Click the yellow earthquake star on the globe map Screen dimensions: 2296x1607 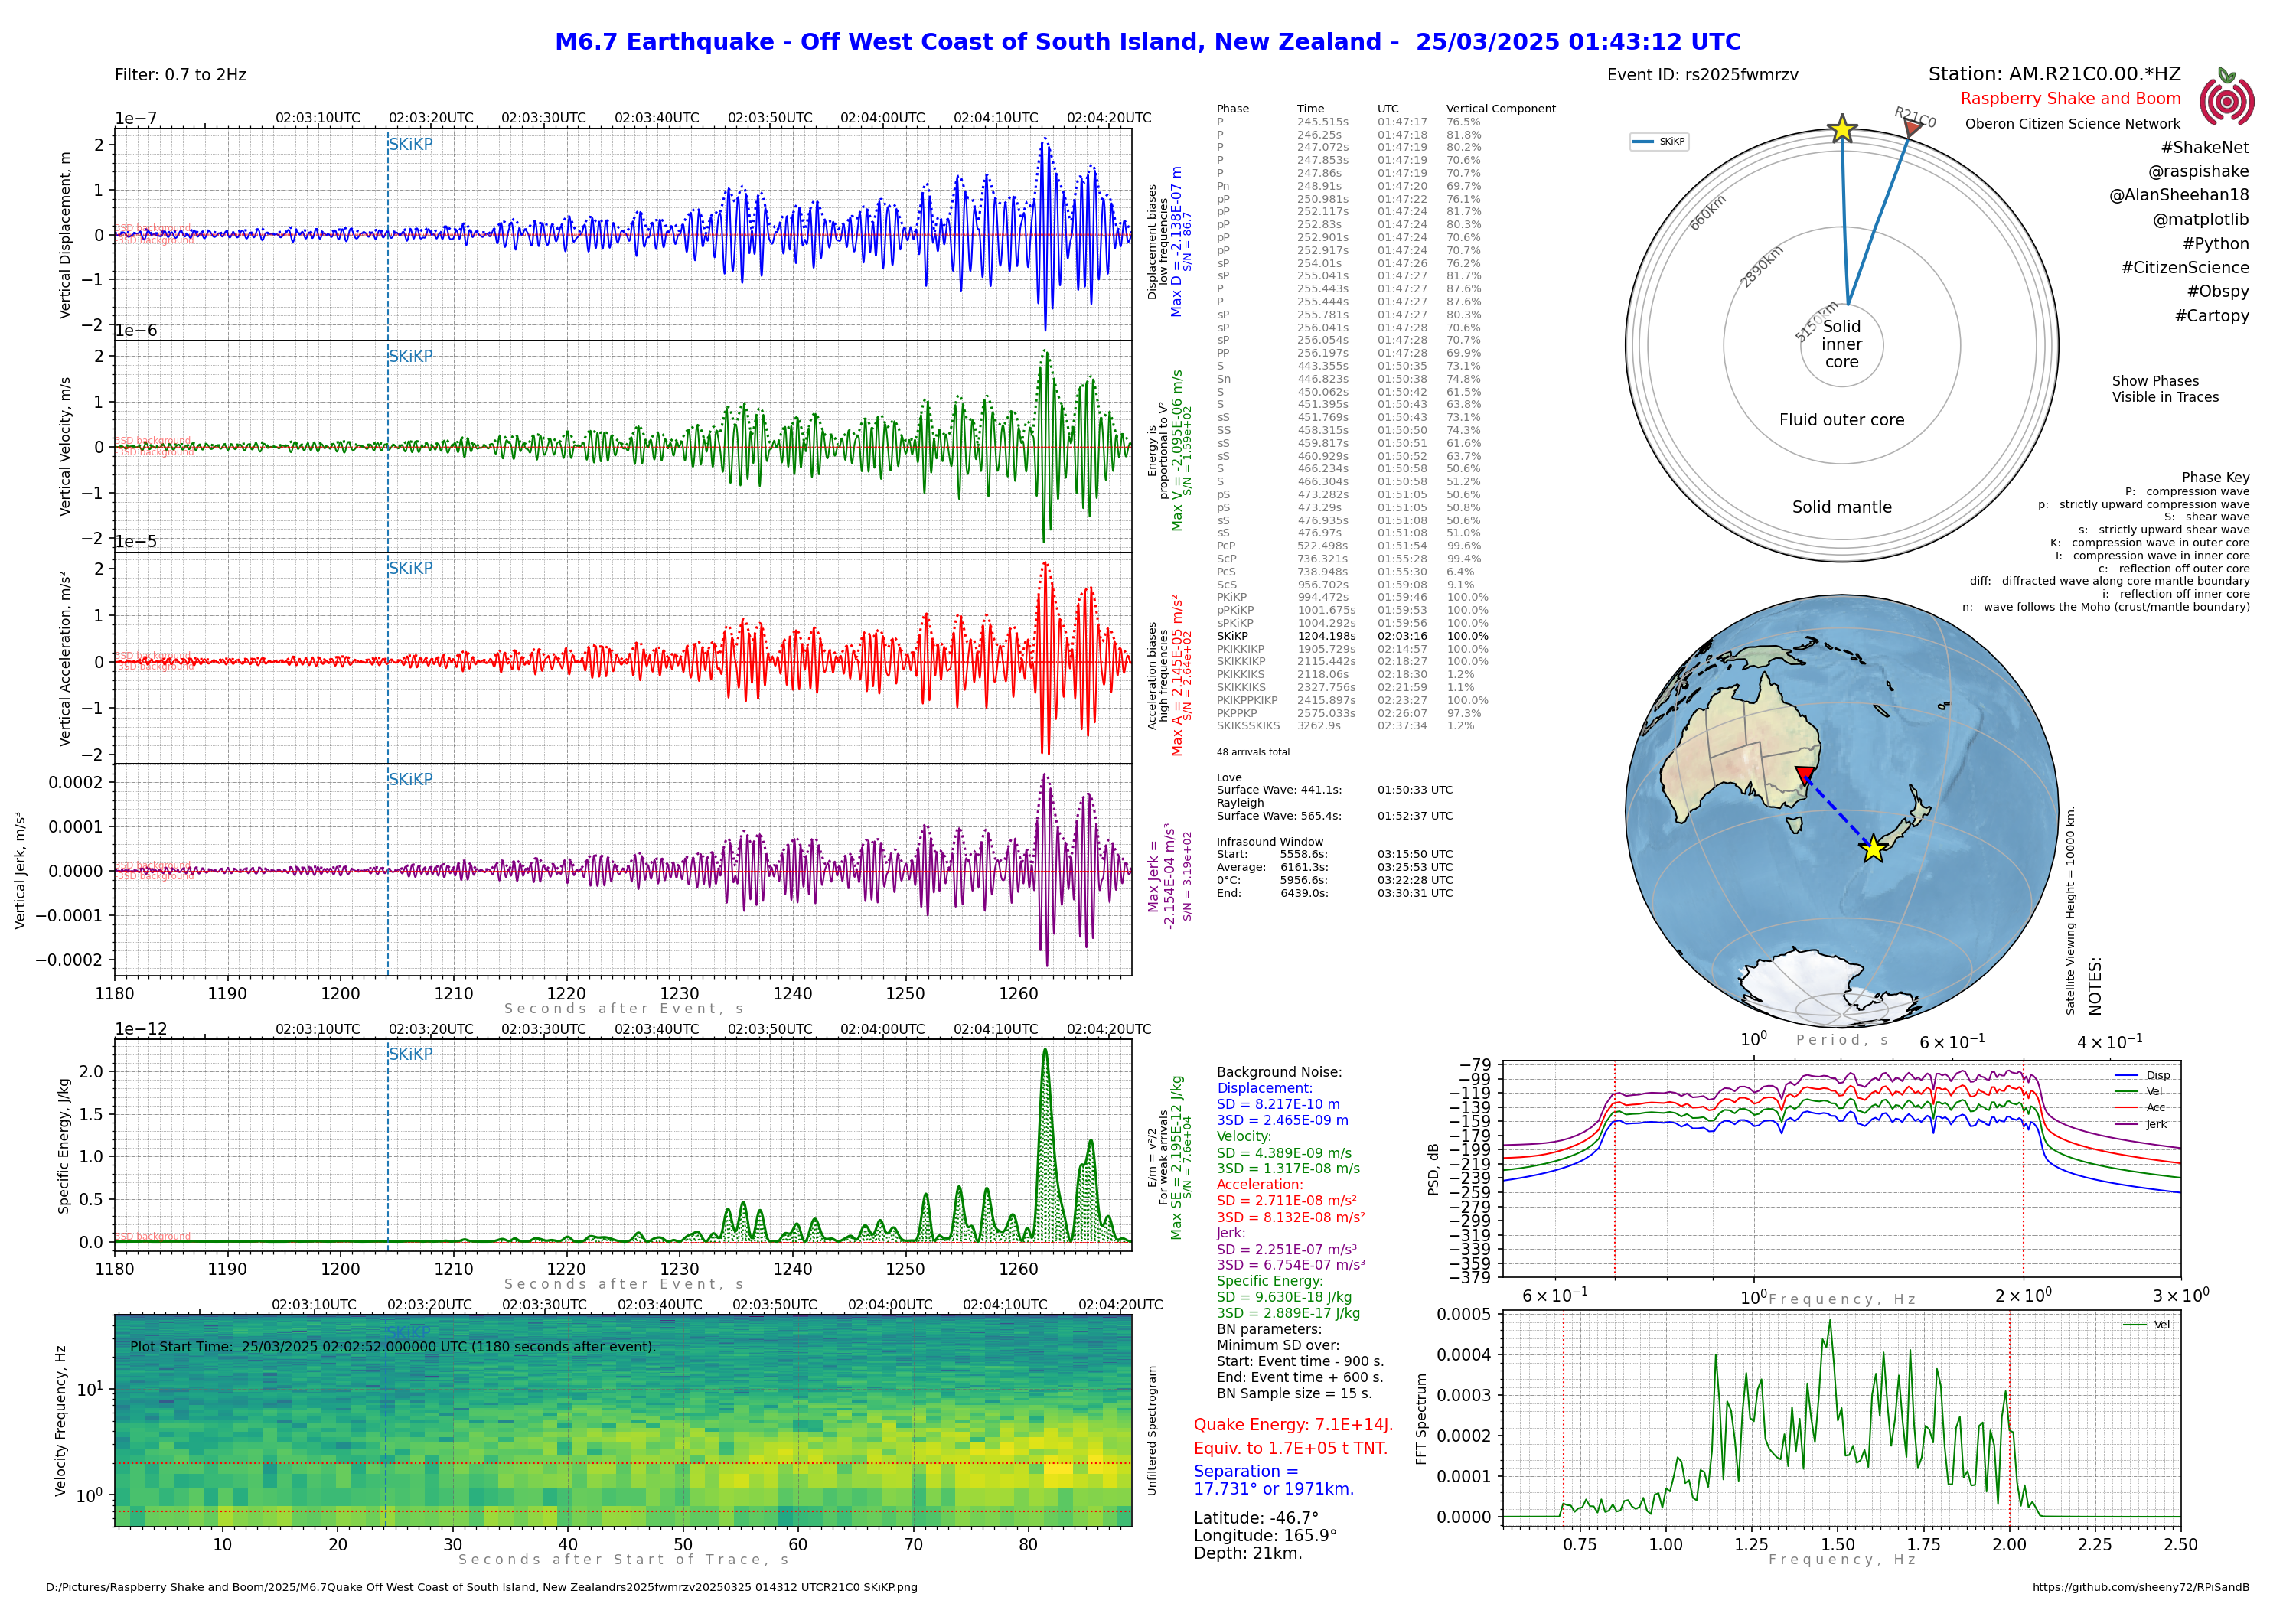coord(1872,849)
